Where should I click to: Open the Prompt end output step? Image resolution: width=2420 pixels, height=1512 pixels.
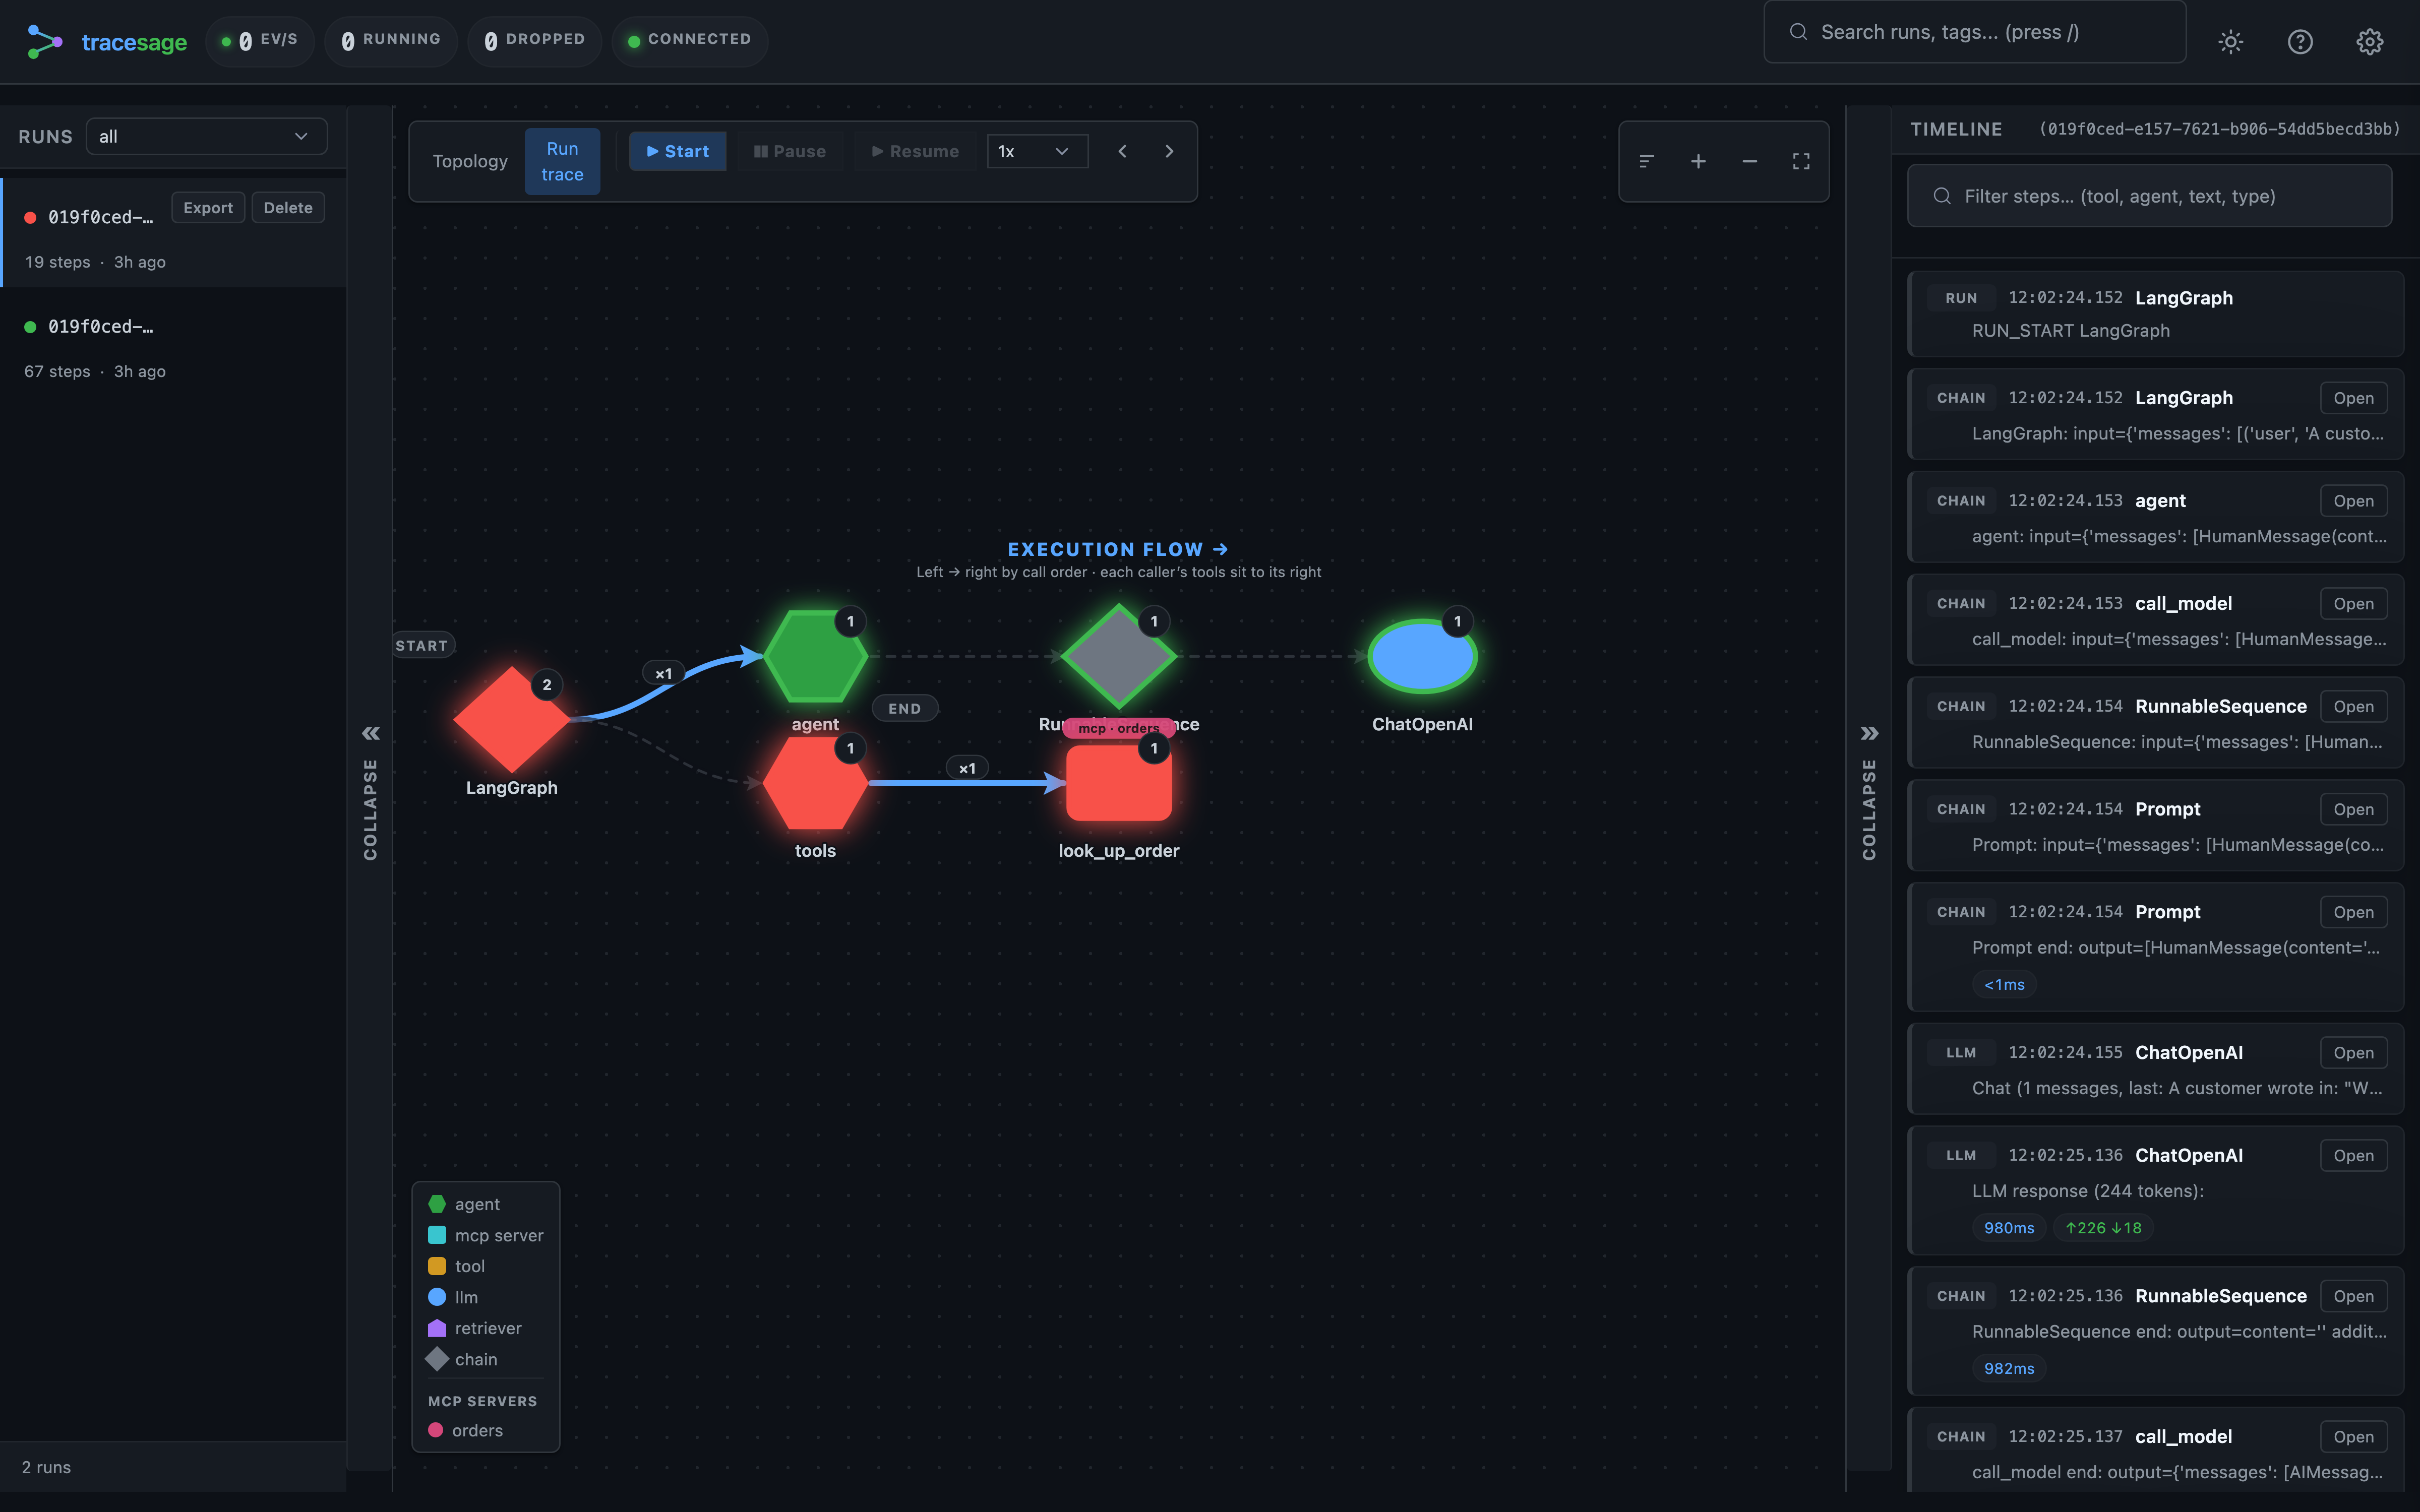pyautogui.click(x=2353, y=912)
